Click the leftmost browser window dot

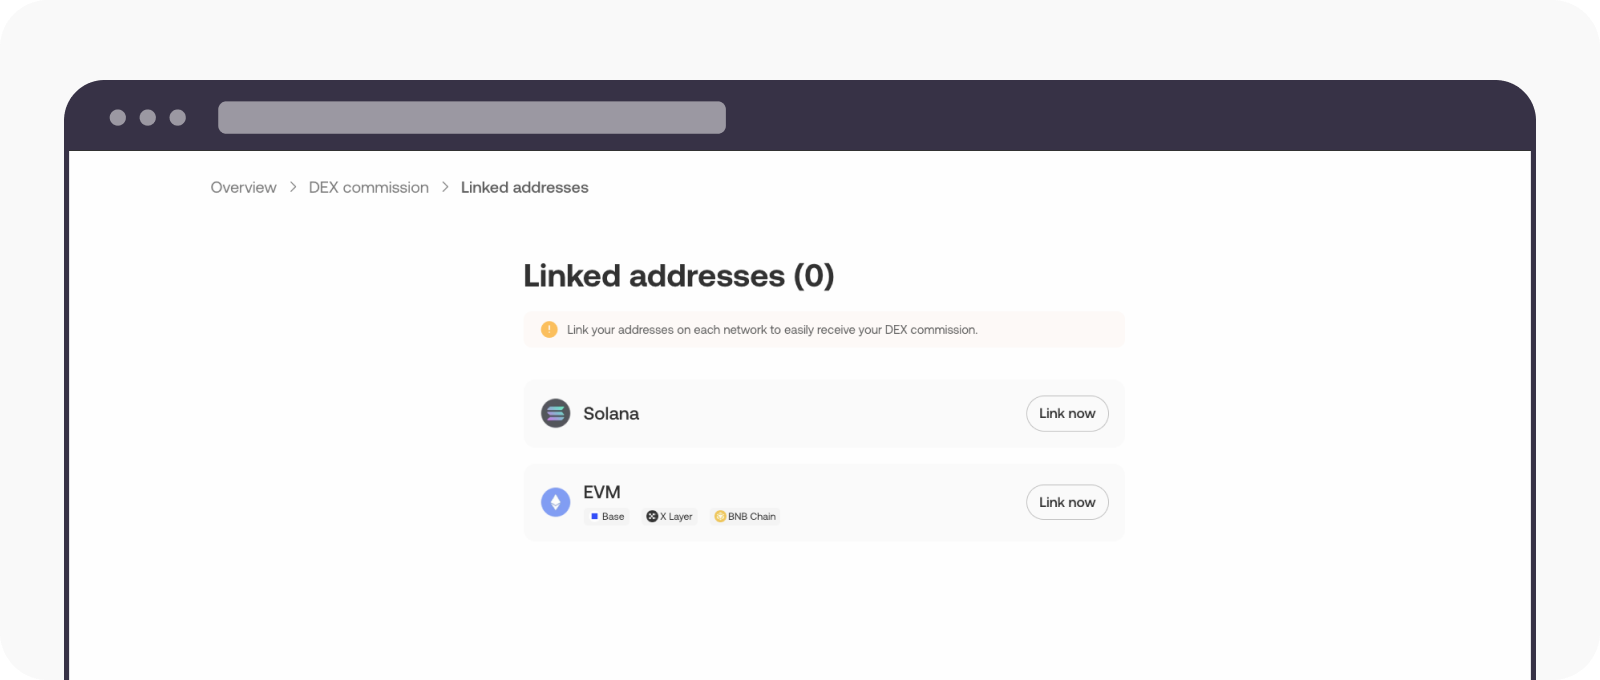119,117
